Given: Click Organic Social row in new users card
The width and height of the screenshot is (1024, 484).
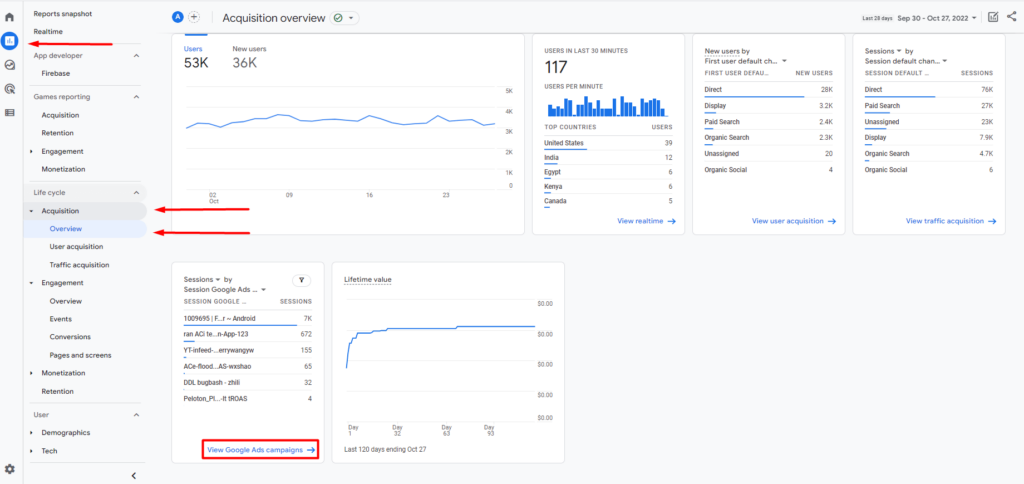Looking at the screenshot, I should [768, 170].
